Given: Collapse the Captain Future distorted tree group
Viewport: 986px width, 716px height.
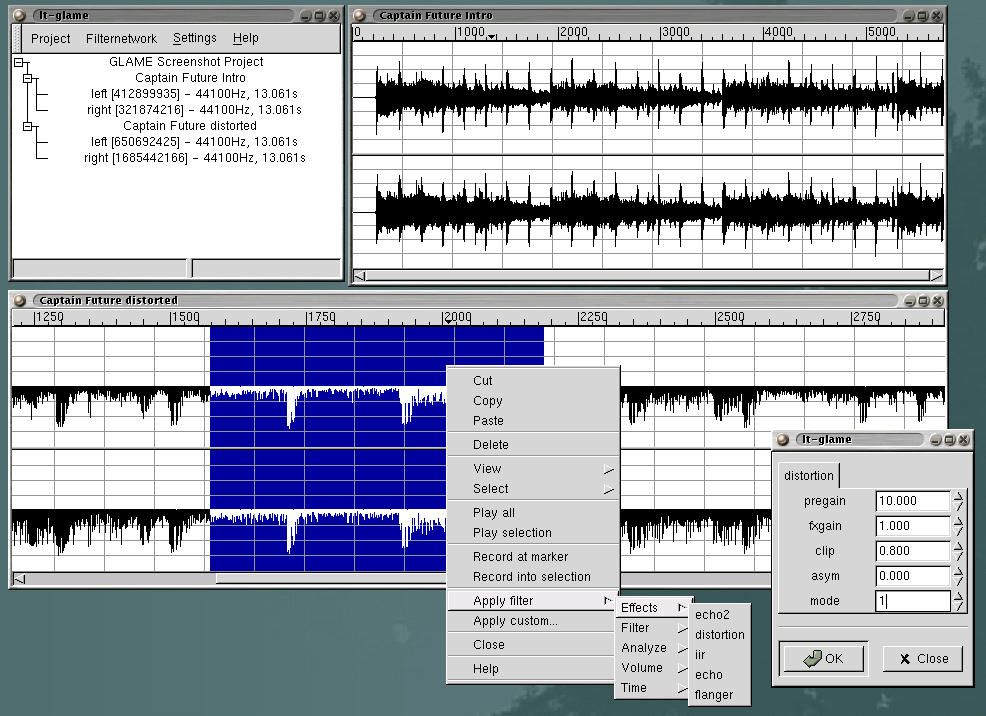Looking at the screenshot, I should (x=28, y=126).
